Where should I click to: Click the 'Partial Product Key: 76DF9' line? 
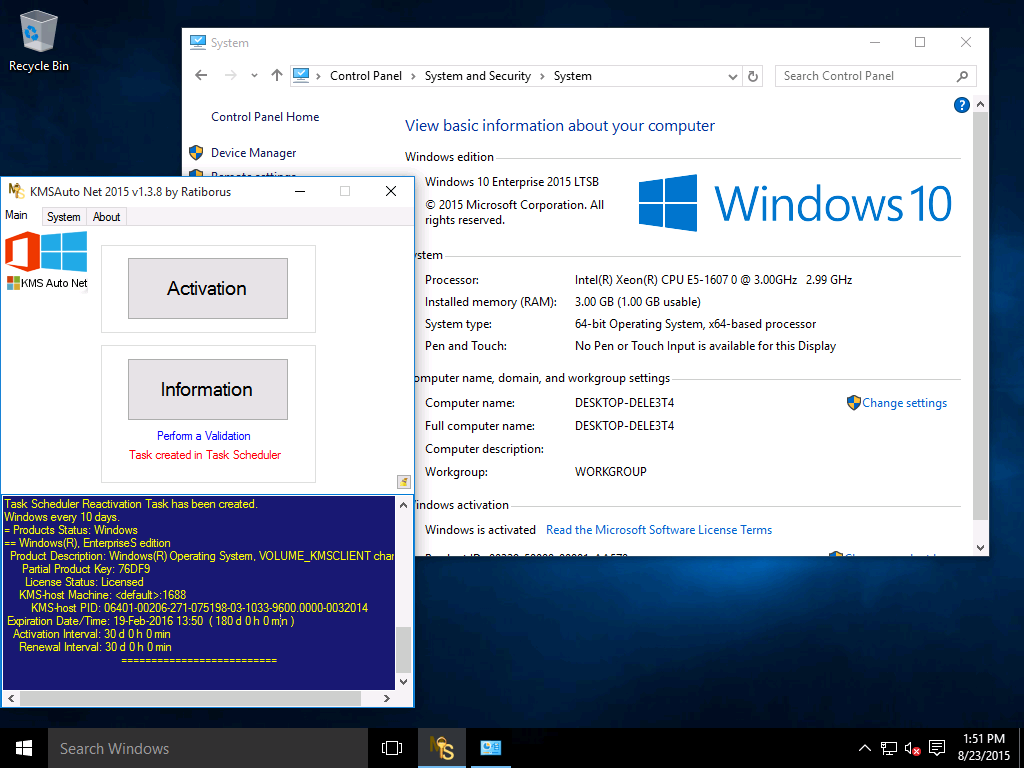coord(86,569)
